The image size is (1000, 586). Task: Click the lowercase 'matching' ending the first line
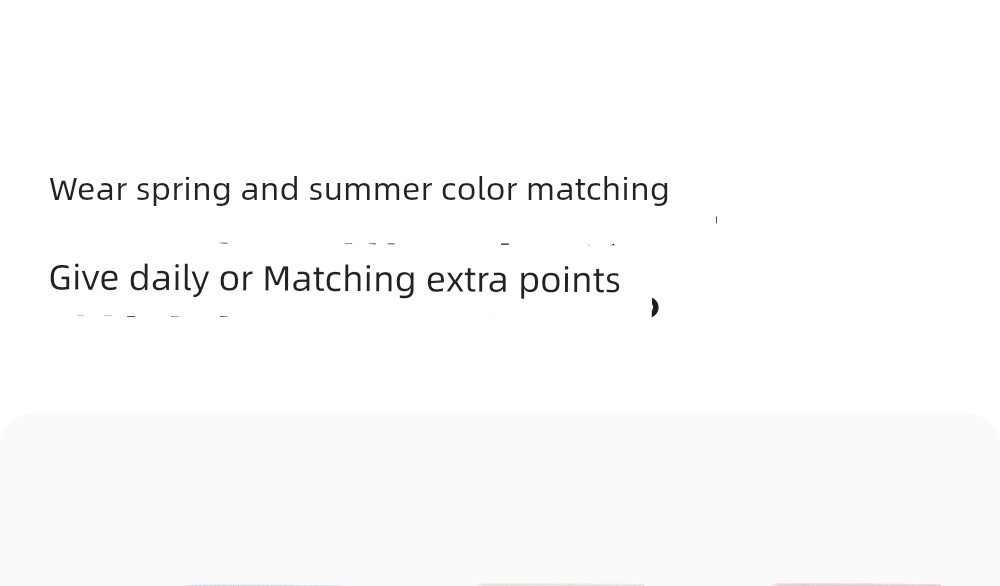[598, 191]
